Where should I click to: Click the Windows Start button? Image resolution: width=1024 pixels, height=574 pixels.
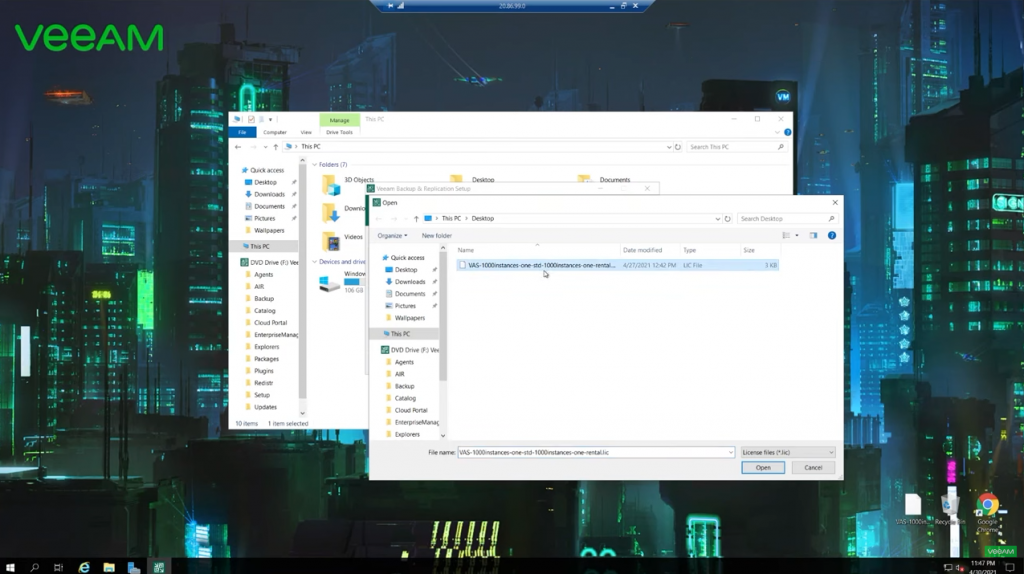(10, 567)
